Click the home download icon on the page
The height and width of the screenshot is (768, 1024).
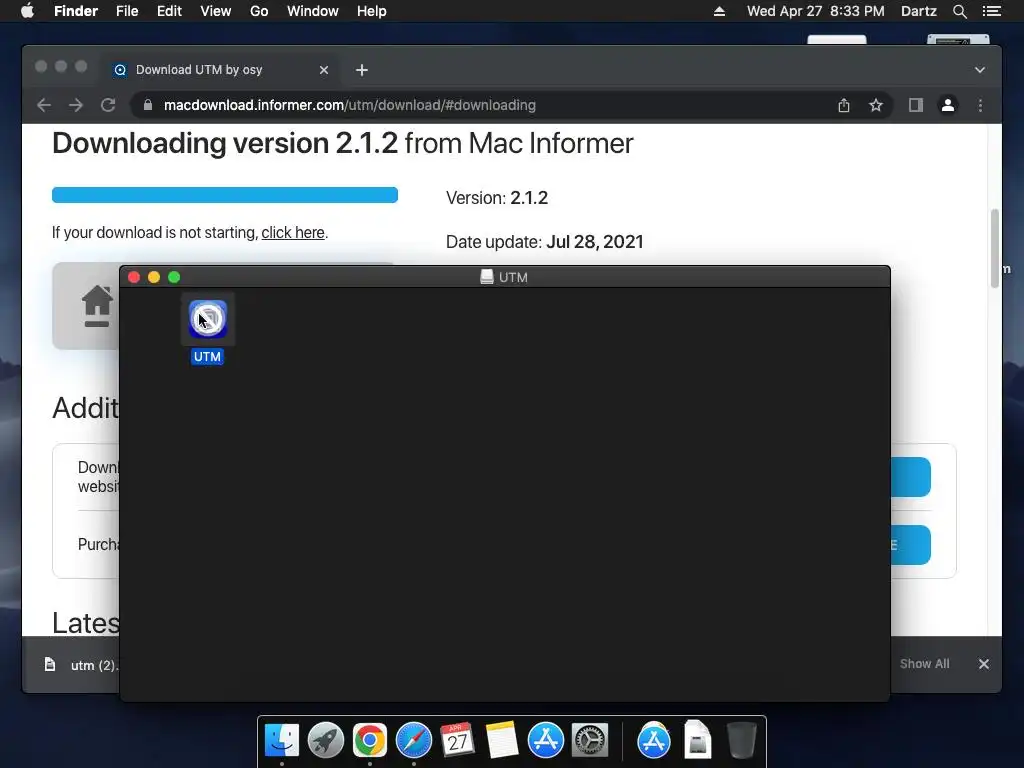(x=97, y=306)
